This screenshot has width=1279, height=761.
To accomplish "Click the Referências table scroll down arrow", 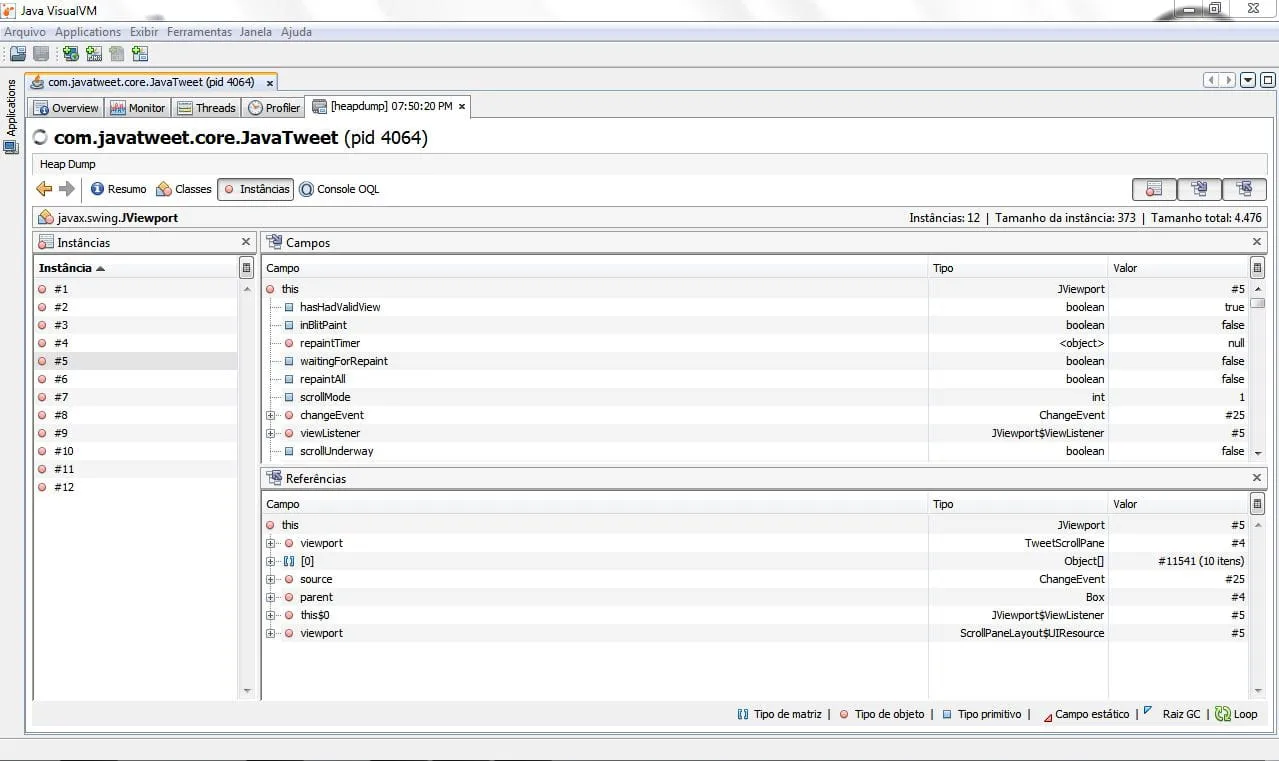I will (1257, 691).
